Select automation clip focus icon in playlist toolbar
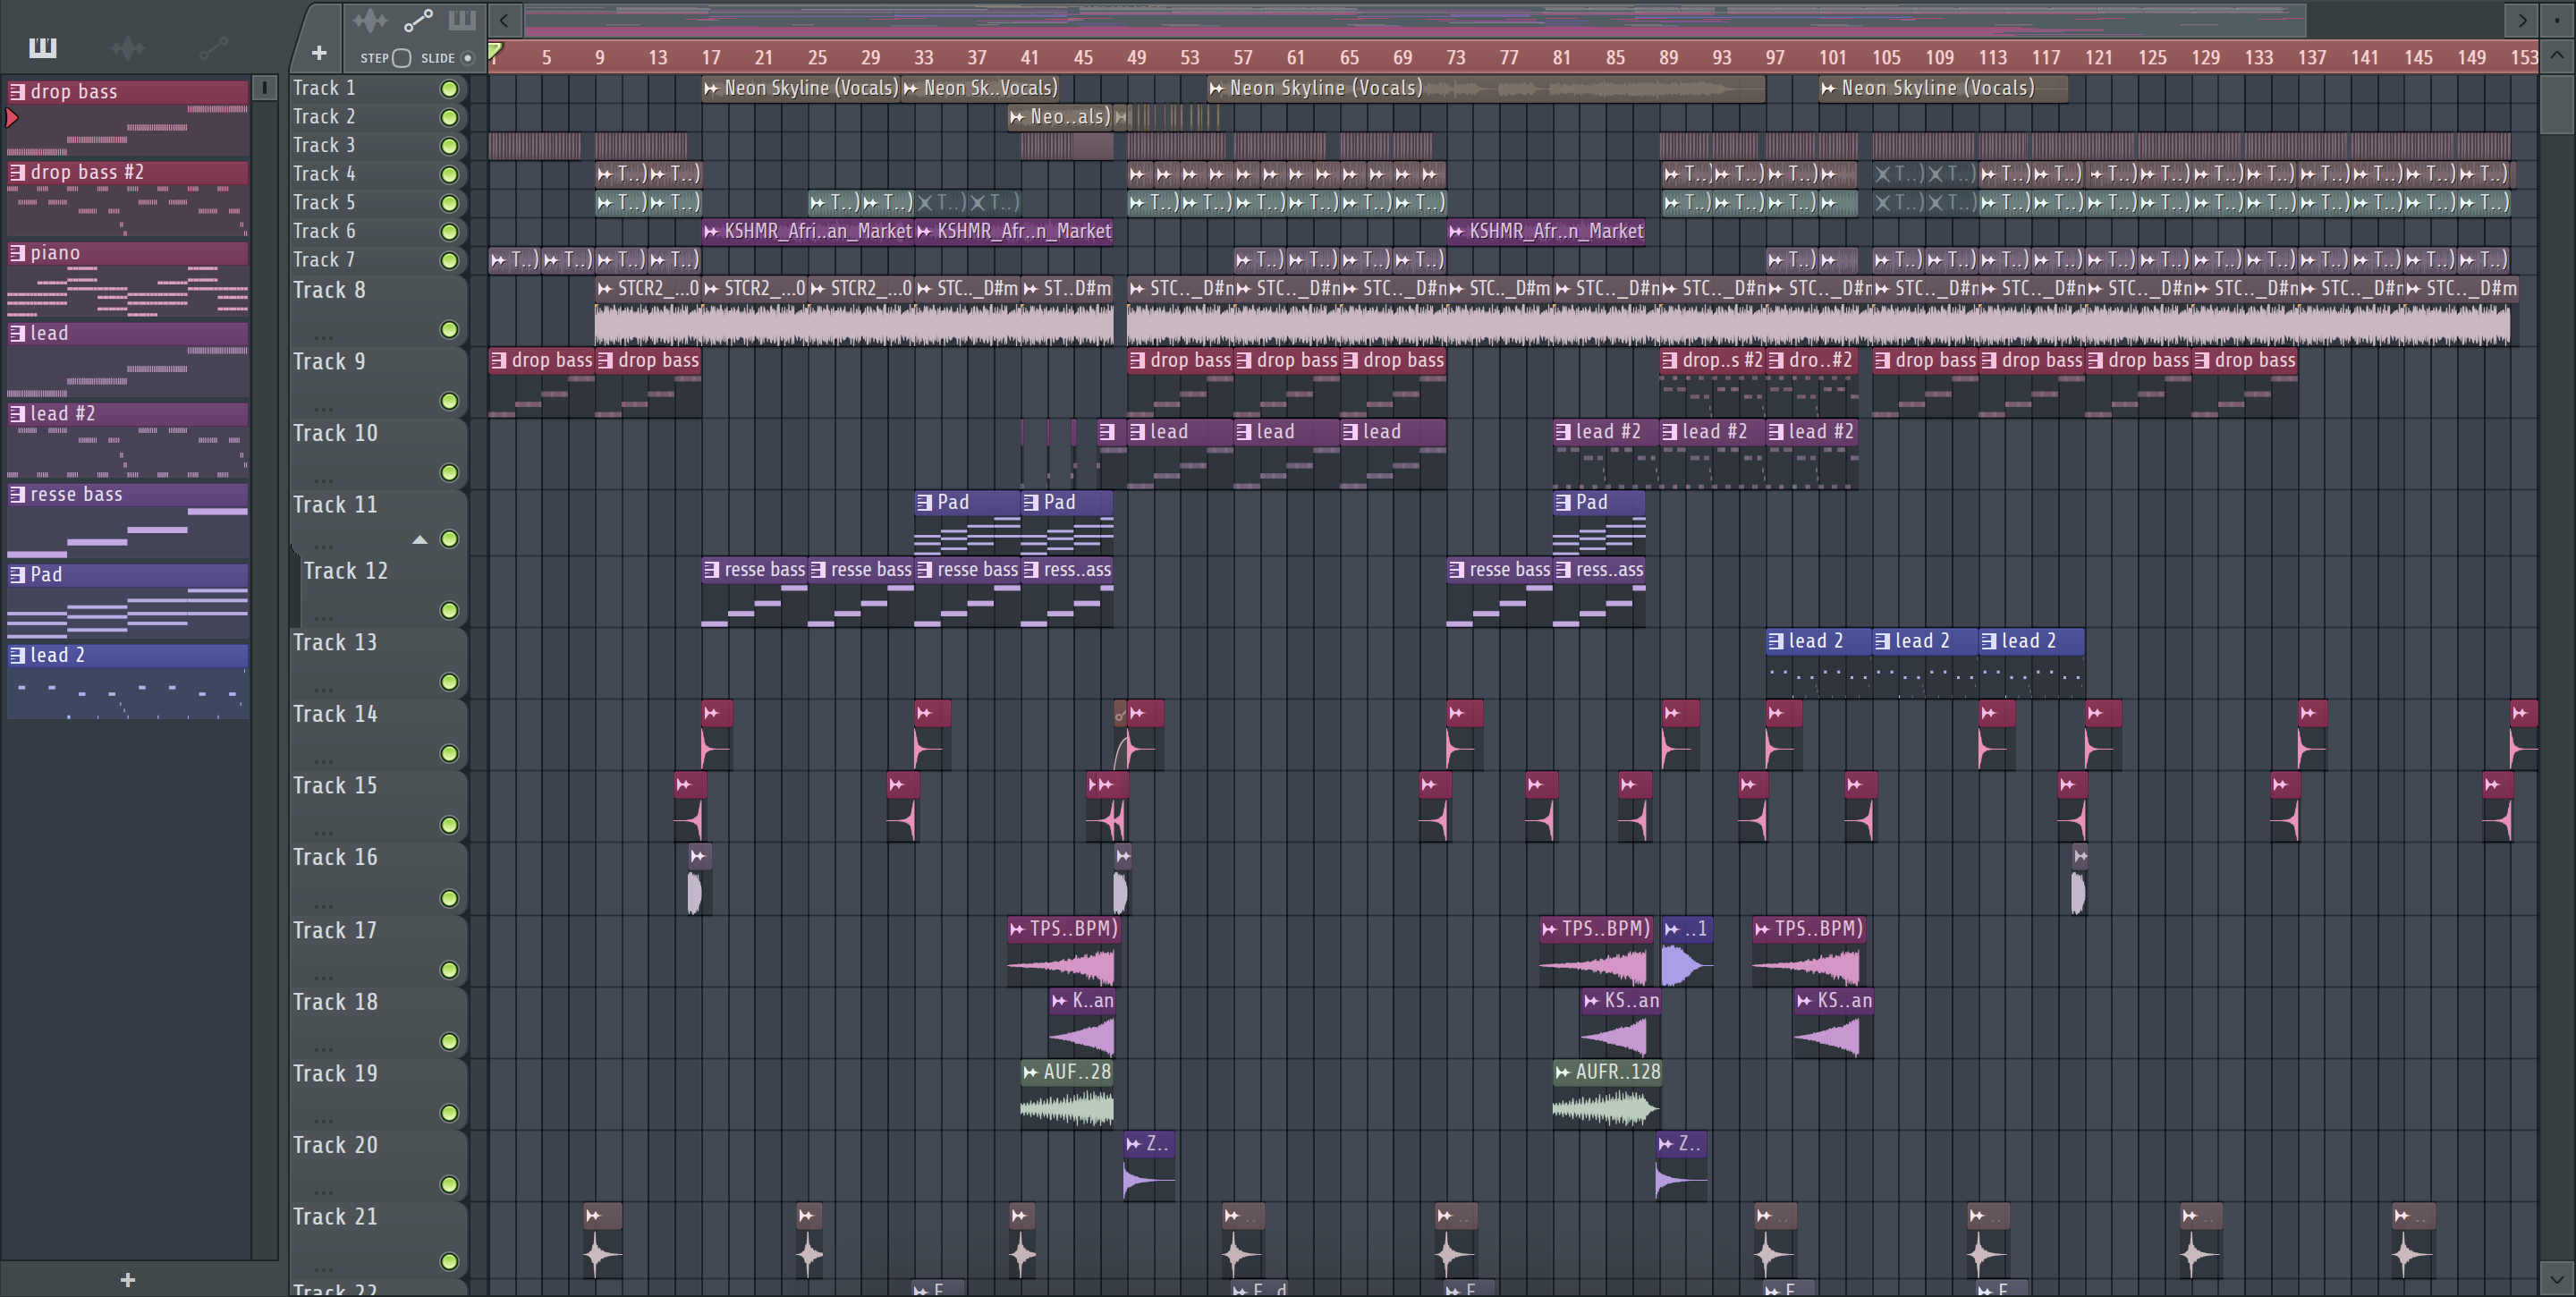Image resolution: width=2576 pixels, height=1297 pixels. [418, 20]
